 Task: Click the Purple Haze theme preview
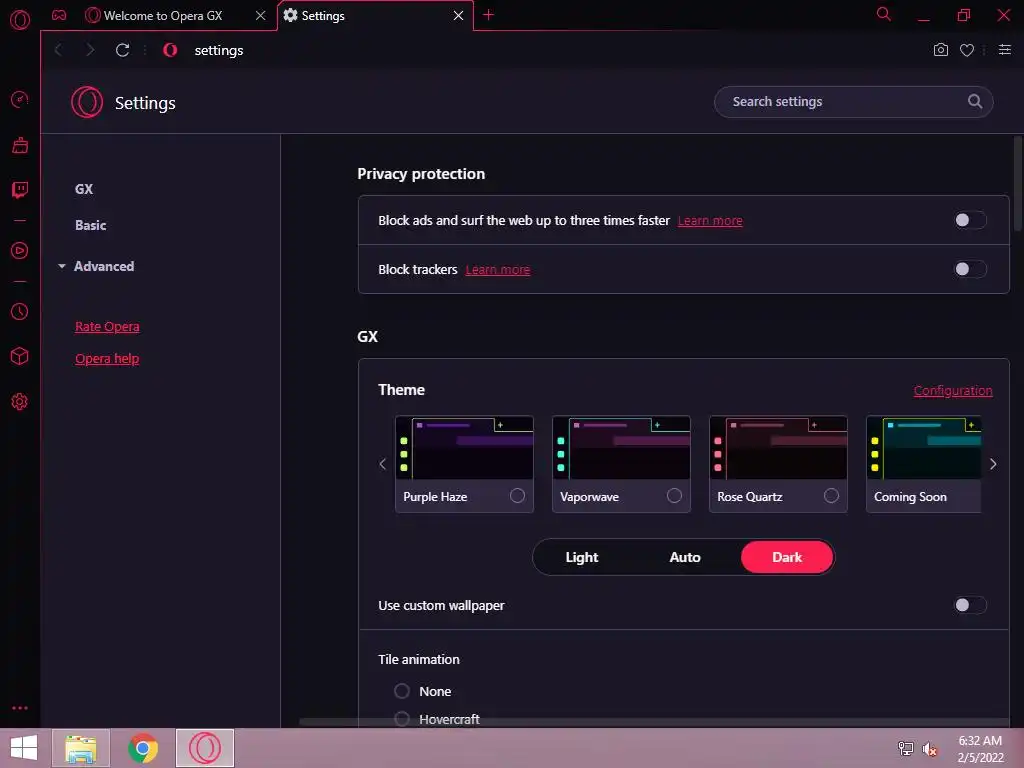point(464,447)
